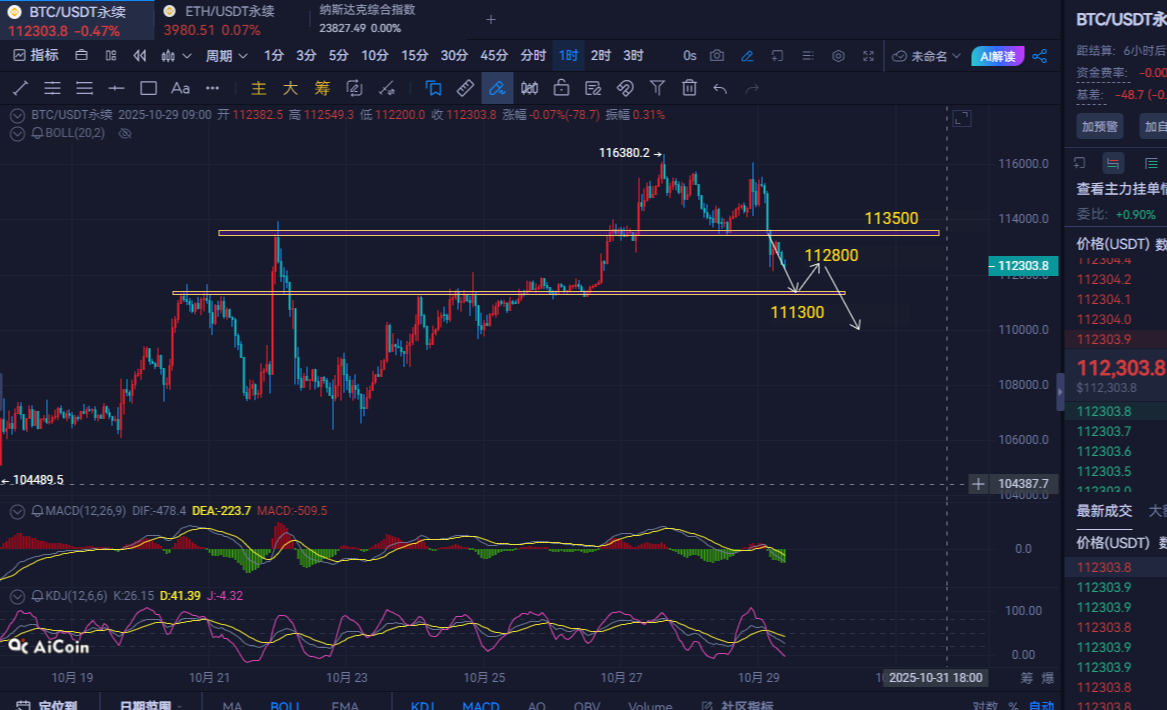Image resolution: width=1167 pixels, height=710 pixels.
Task: Click the ruler measure tool
Action: (x=465, y=88)
